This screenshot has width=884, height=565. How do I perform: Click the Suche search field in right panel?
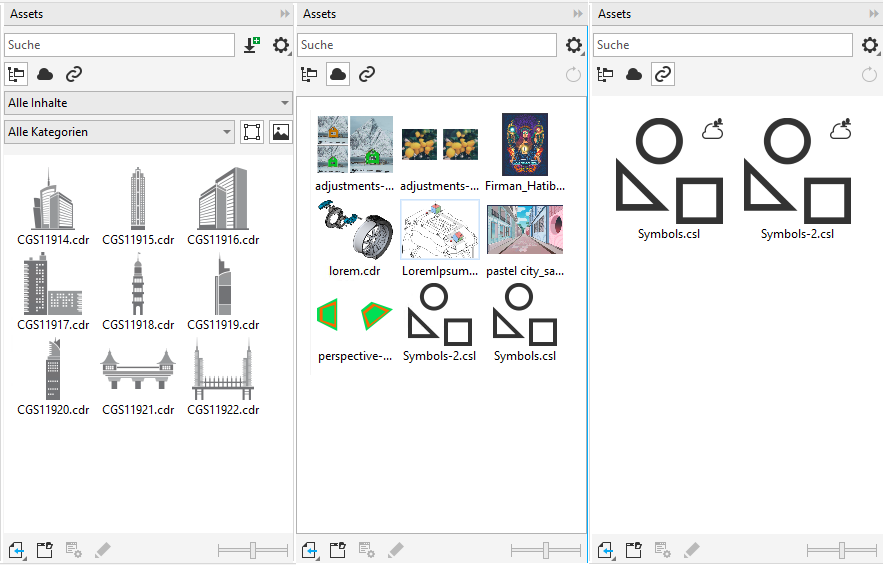coord(723,45)
